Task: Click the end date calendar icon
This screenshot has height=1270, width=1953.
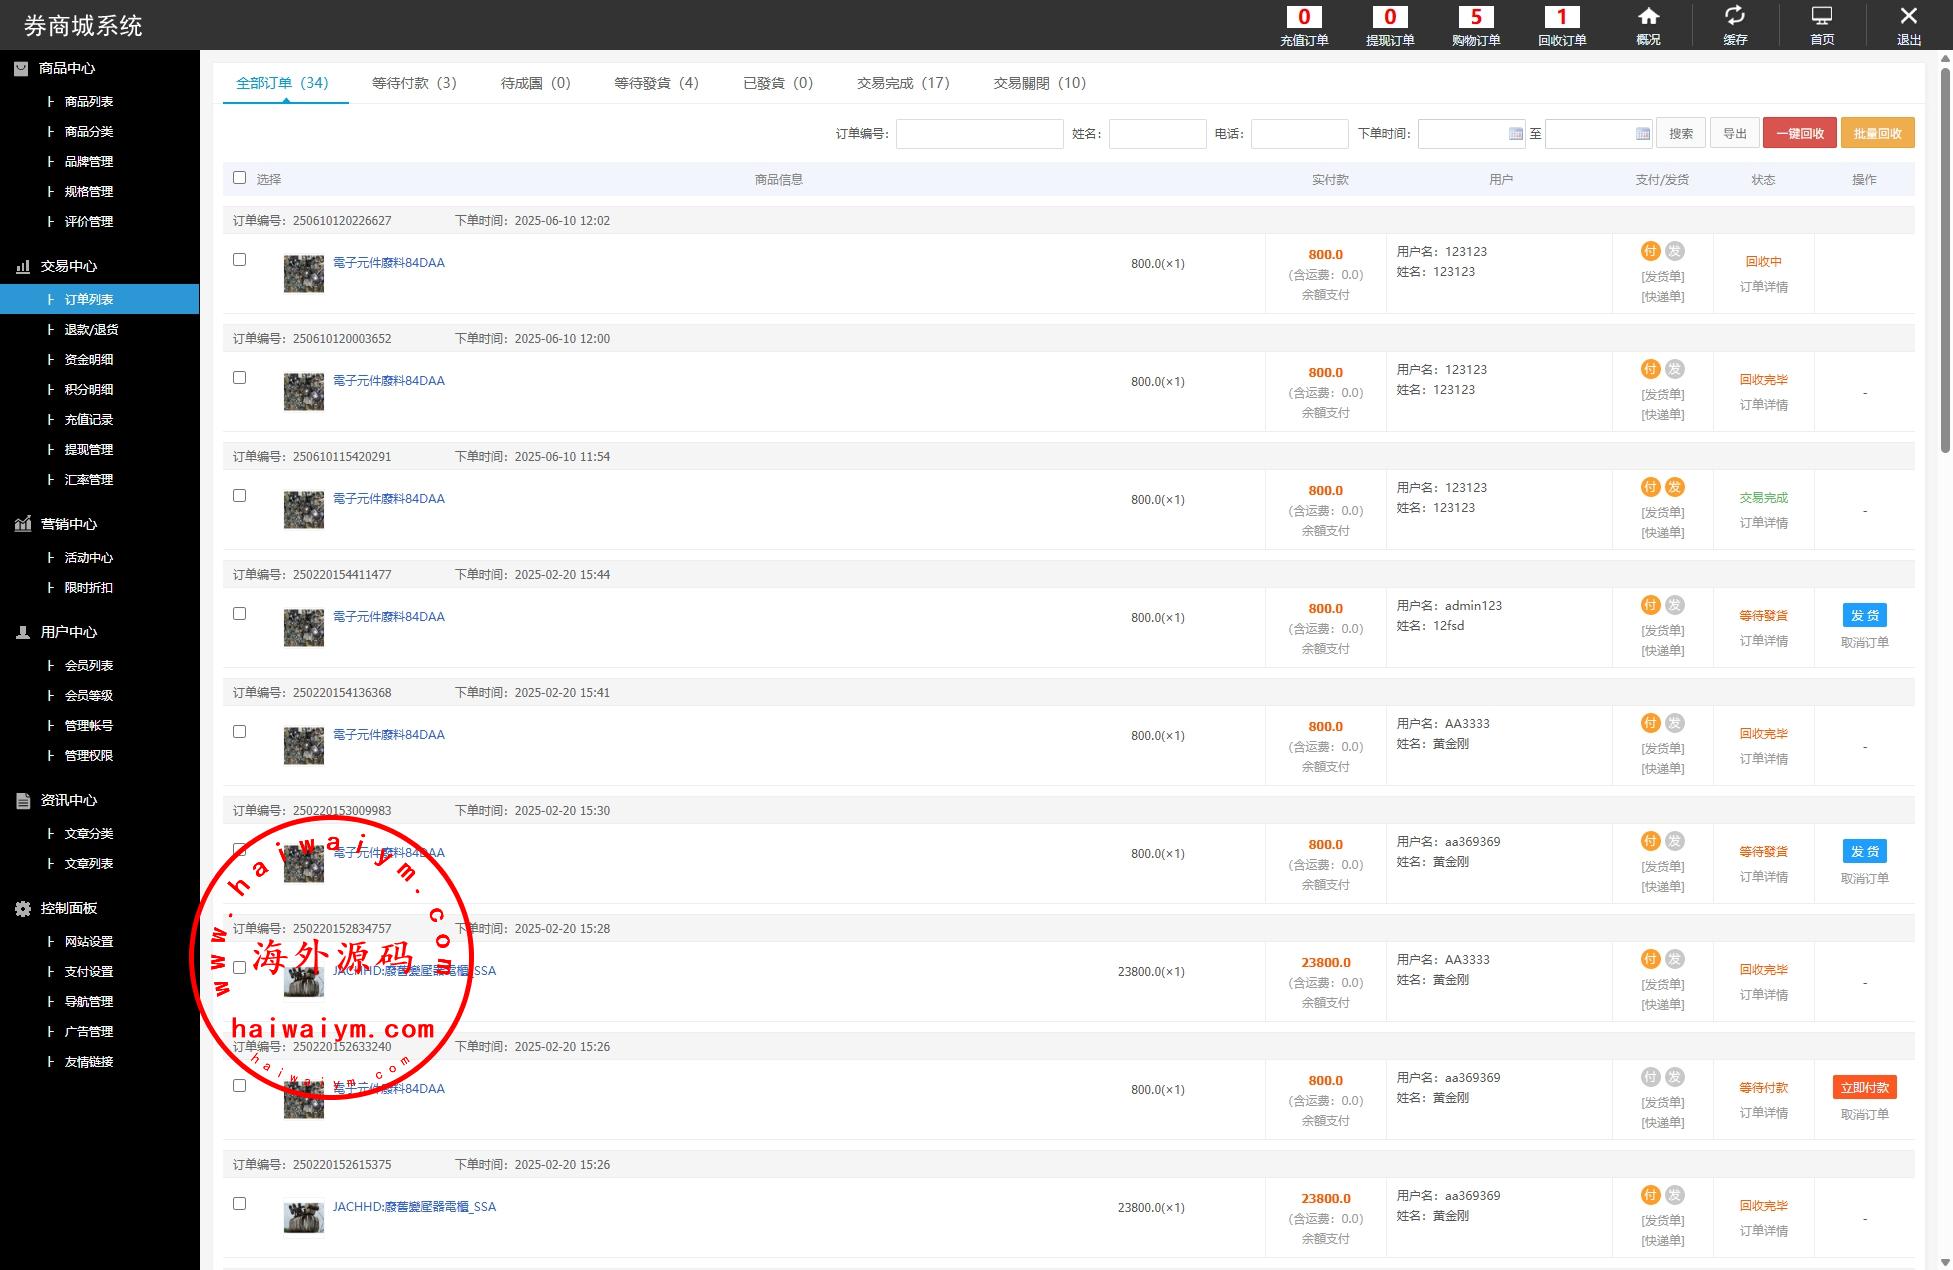Action: coord(1642,134)
